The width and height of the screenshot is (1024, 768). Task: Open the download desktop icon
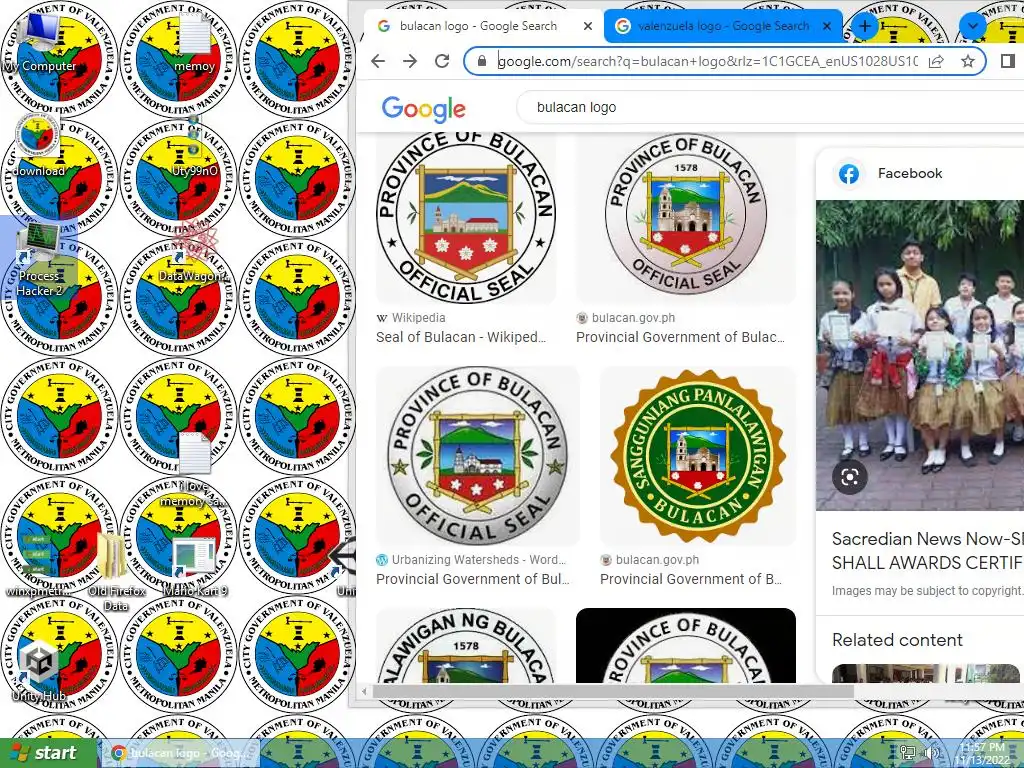[x=38, y=145]
